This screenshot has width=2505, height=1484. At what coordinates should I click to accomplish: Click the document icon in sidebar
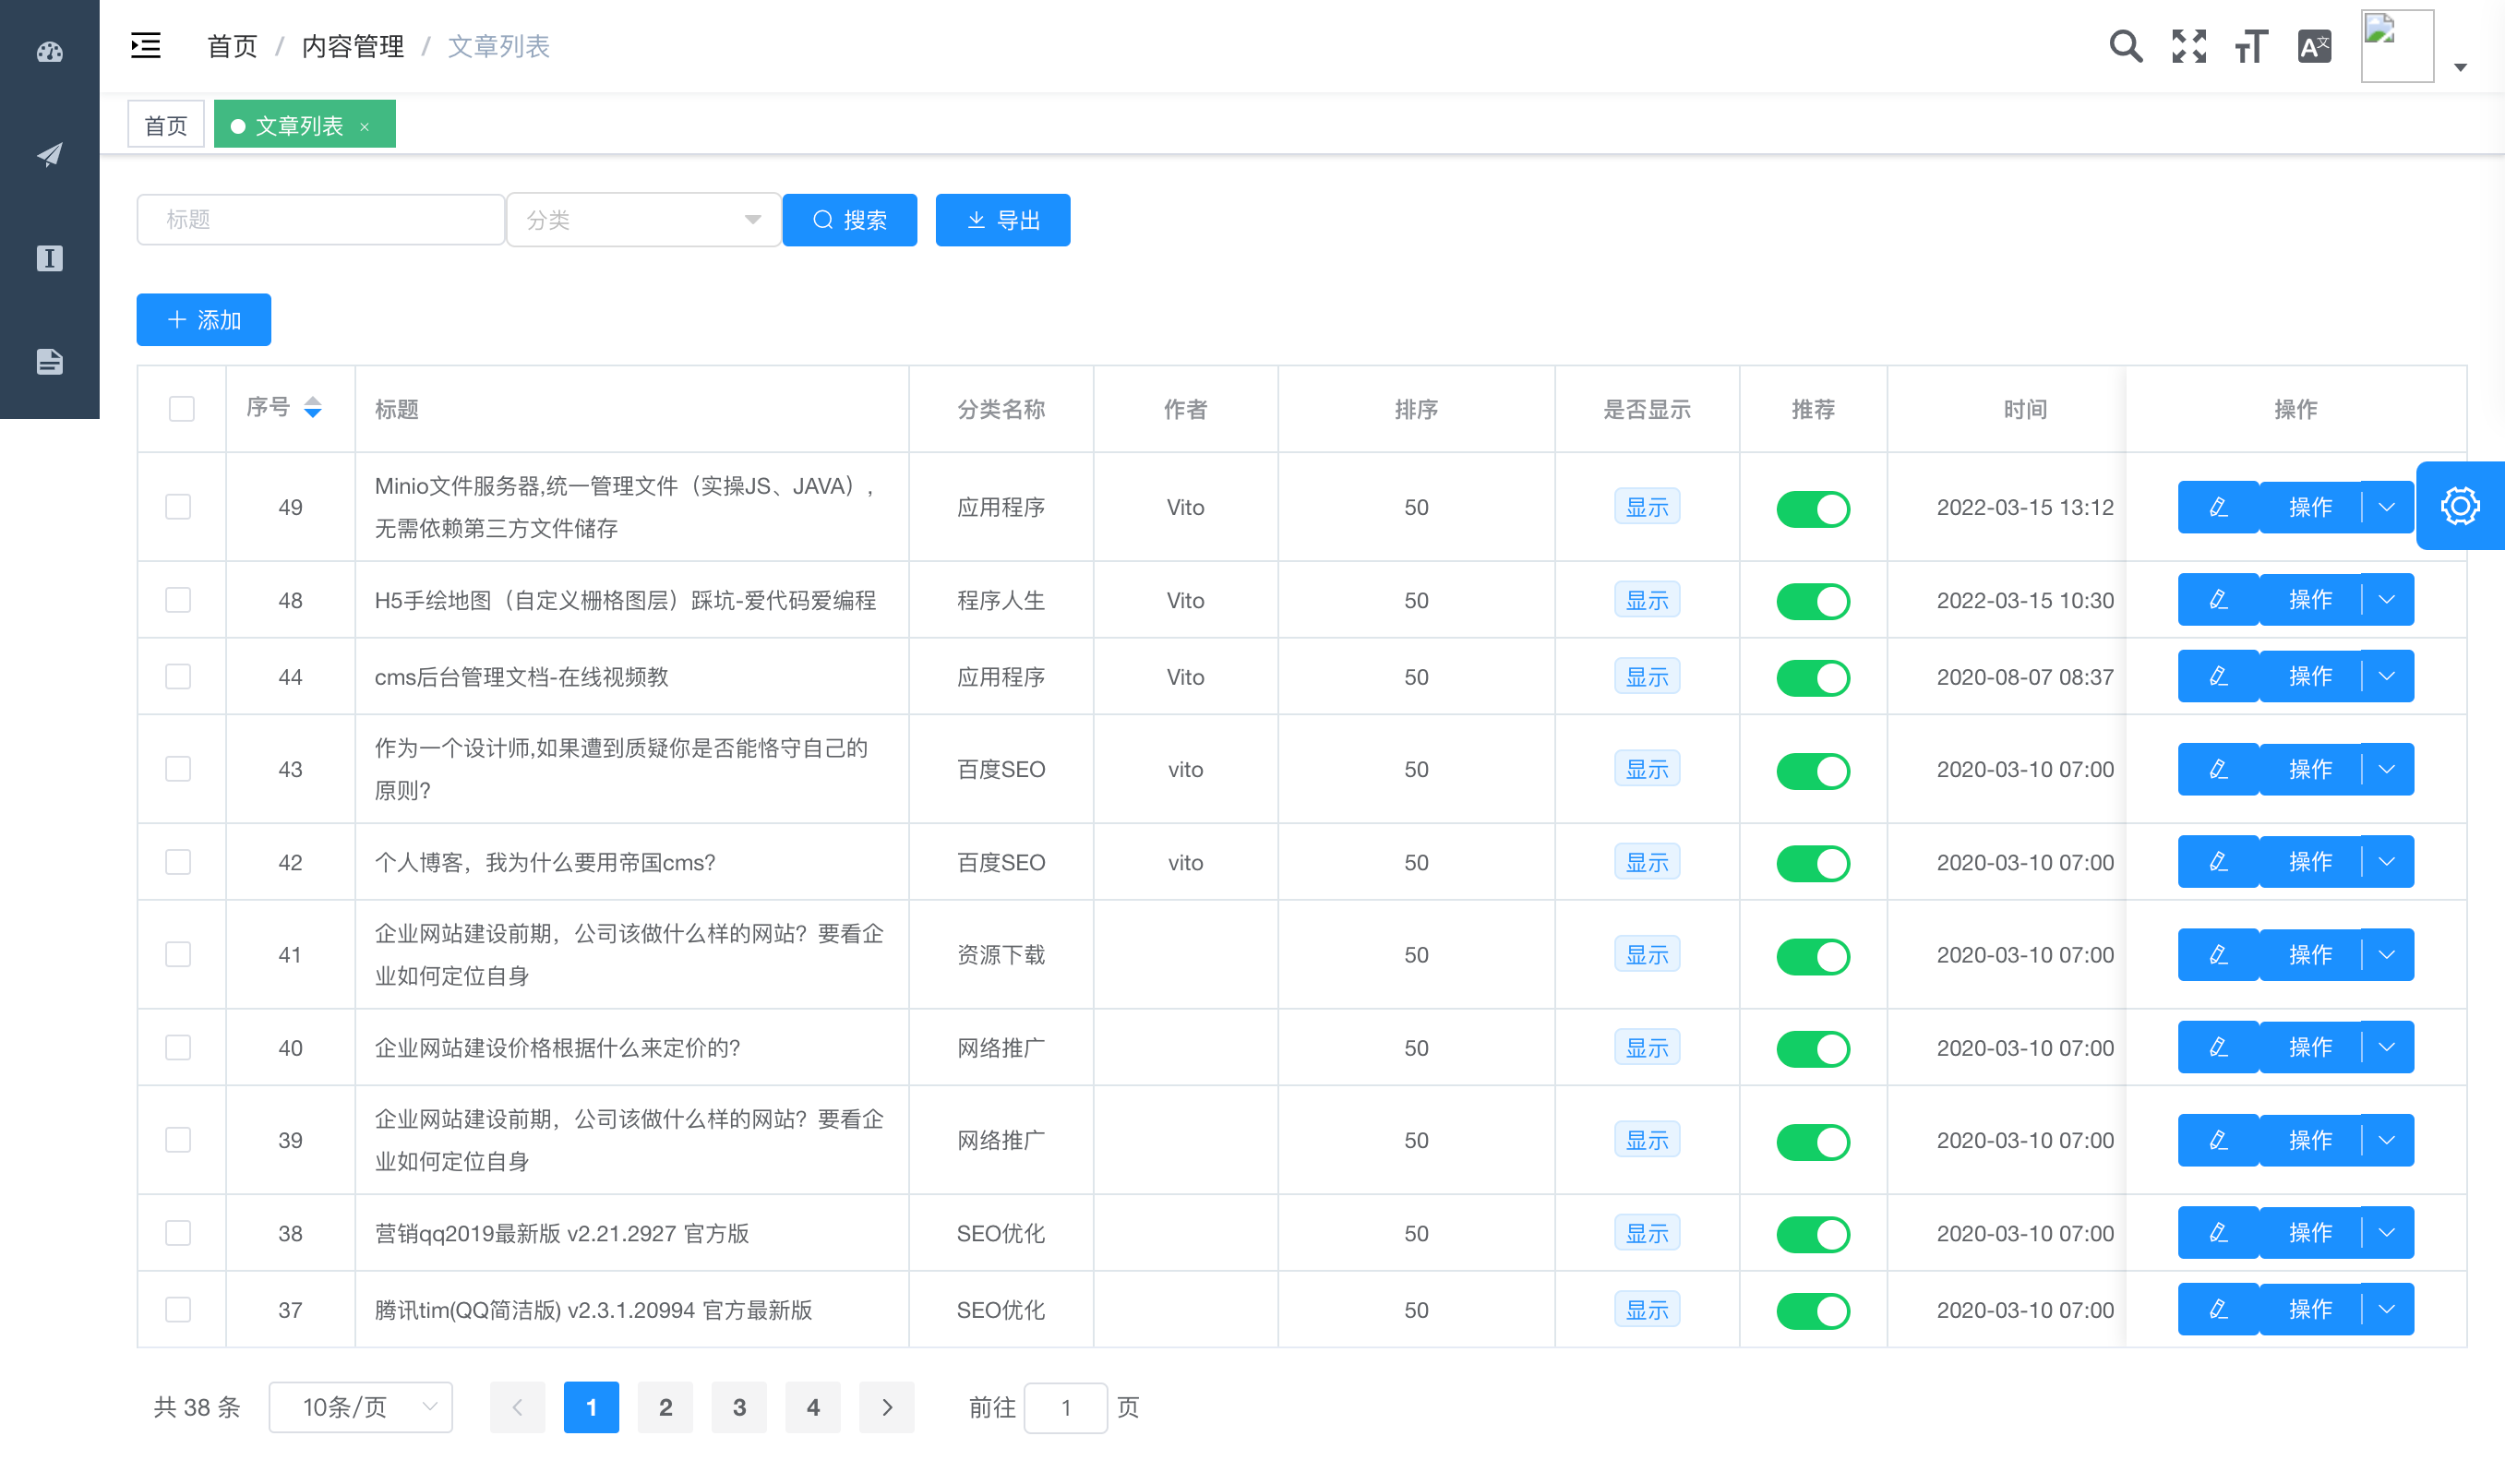point(49,362)
